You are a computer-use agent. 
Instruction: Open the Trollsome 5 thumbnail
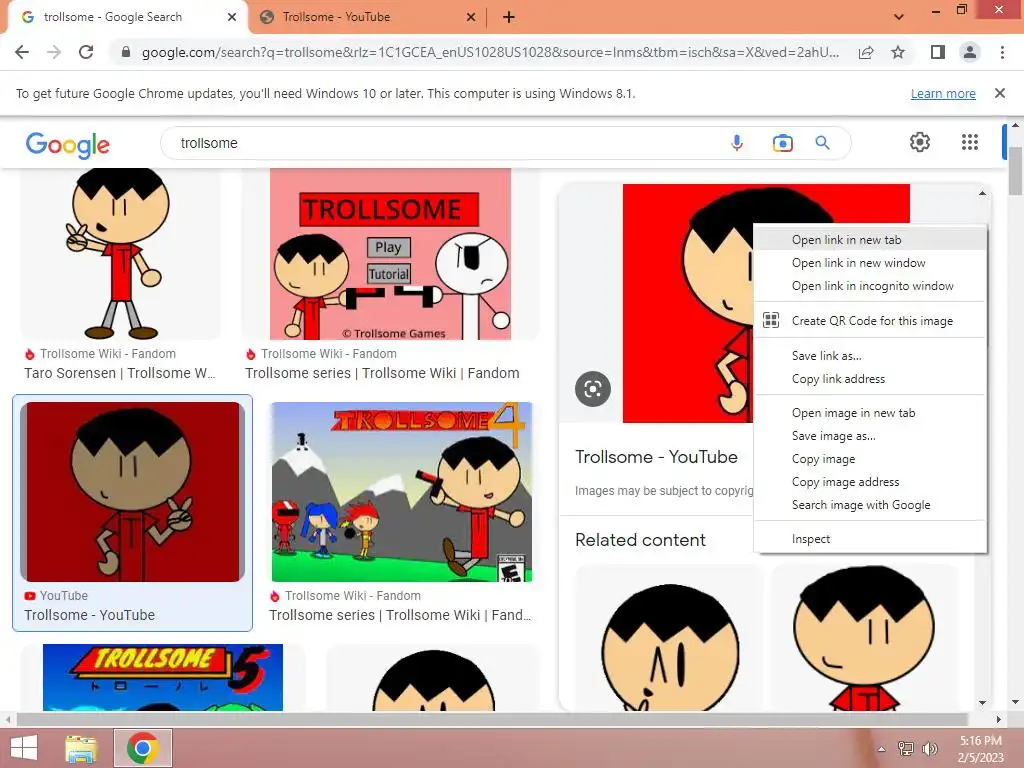[163, 677]
